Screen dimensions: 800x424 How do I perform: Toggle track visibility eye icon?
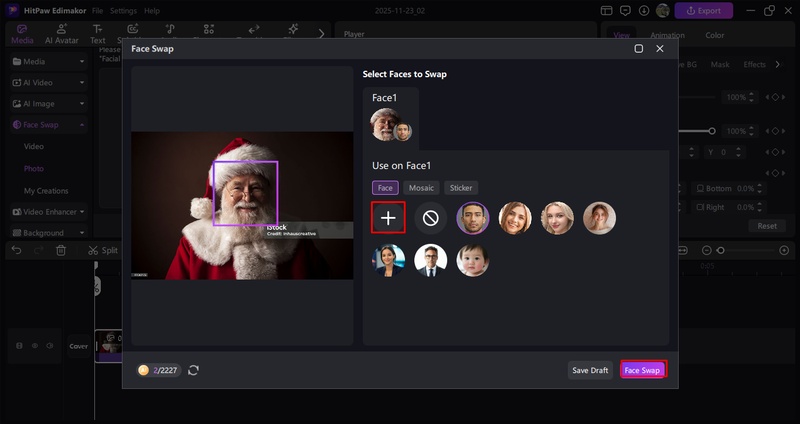tap(35, 346)
